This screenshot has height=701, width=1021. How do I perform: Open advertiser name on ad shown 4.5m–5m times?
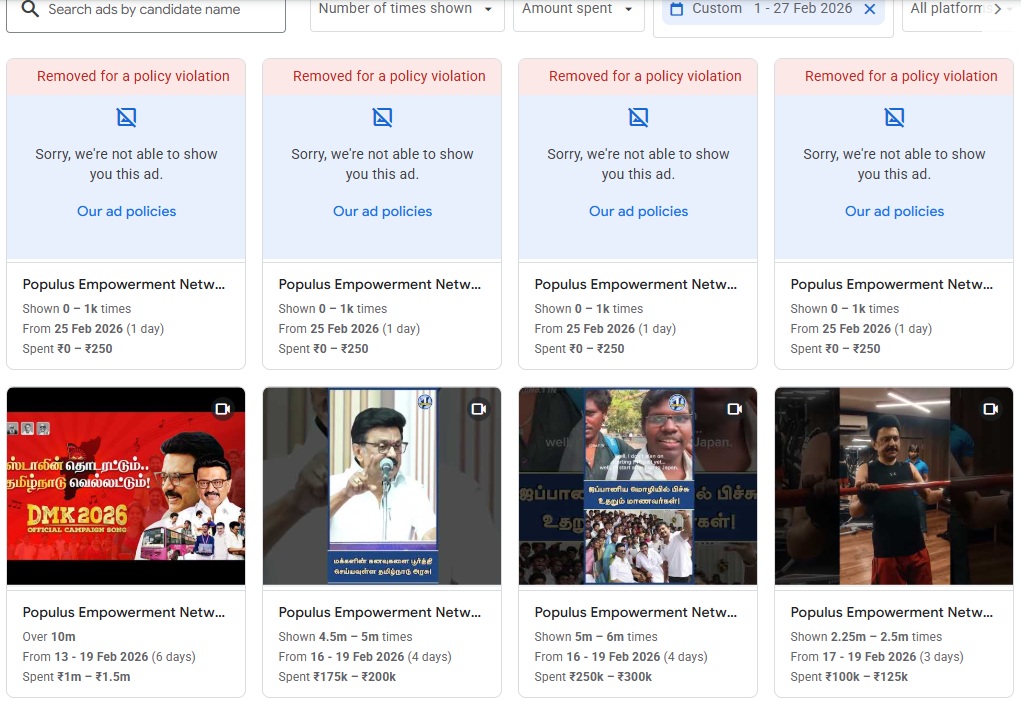pos(380,612)
